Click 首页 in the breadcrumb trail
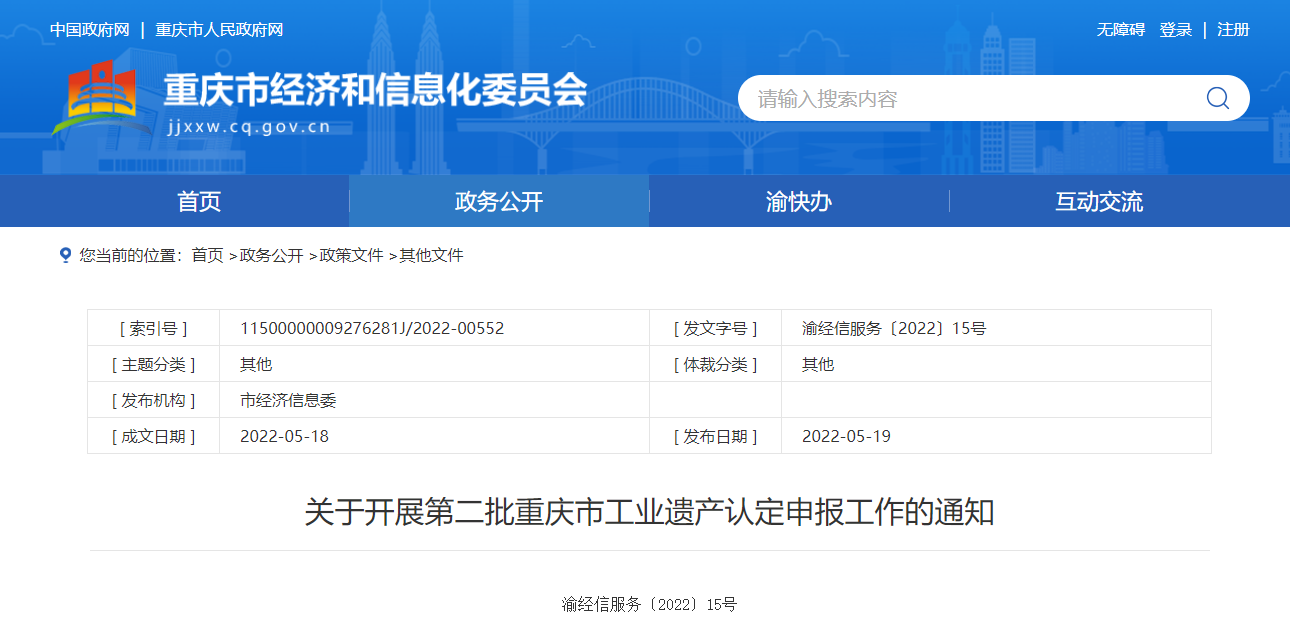This screenshot has height=637, width=1290. tap(207, 256)
